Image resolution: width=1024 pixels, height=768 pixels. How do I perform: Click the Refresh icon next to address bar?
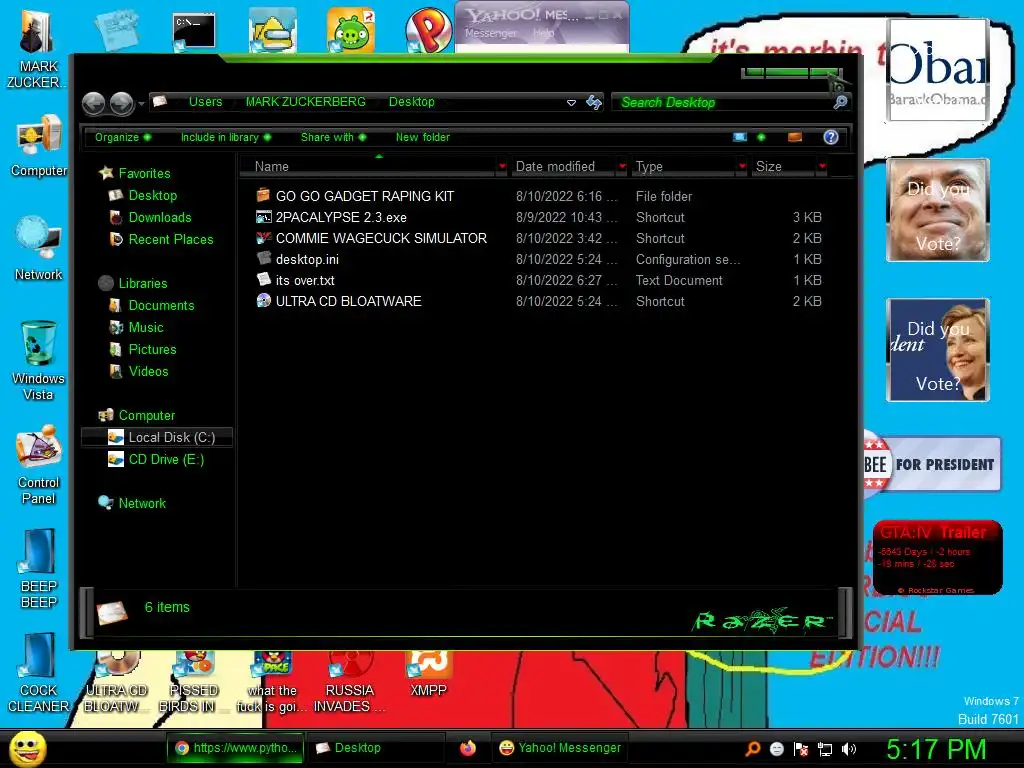click(594, 102)
